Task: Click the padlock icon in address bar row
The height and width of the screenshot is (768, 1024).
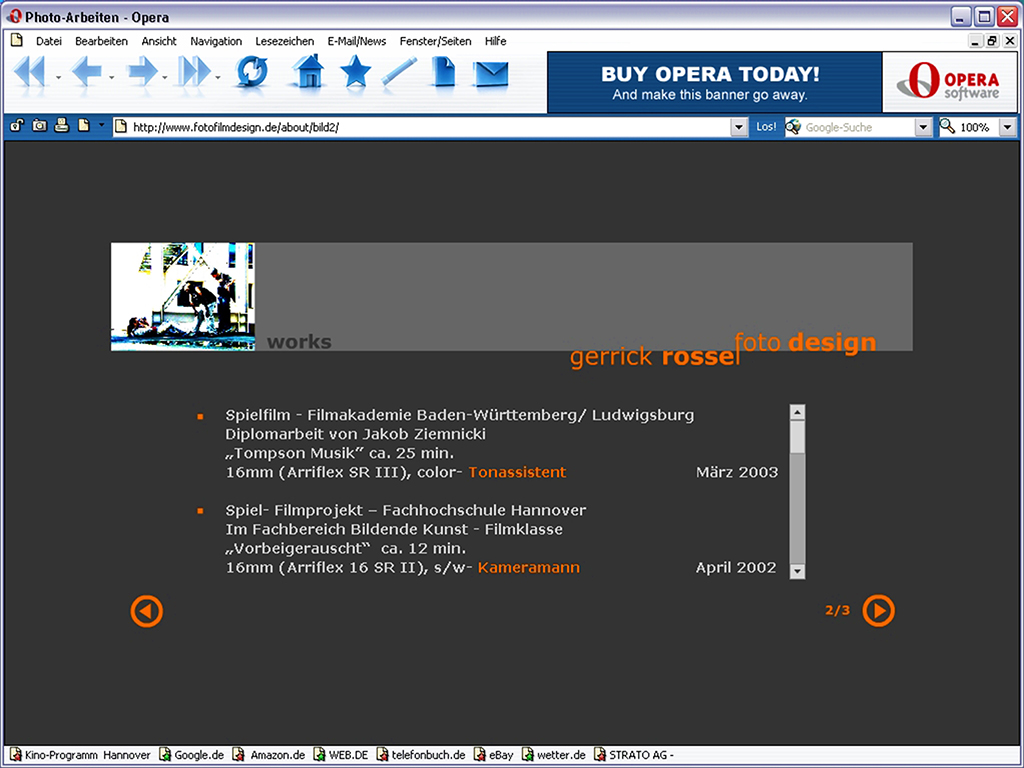Action: pos(16,125)
